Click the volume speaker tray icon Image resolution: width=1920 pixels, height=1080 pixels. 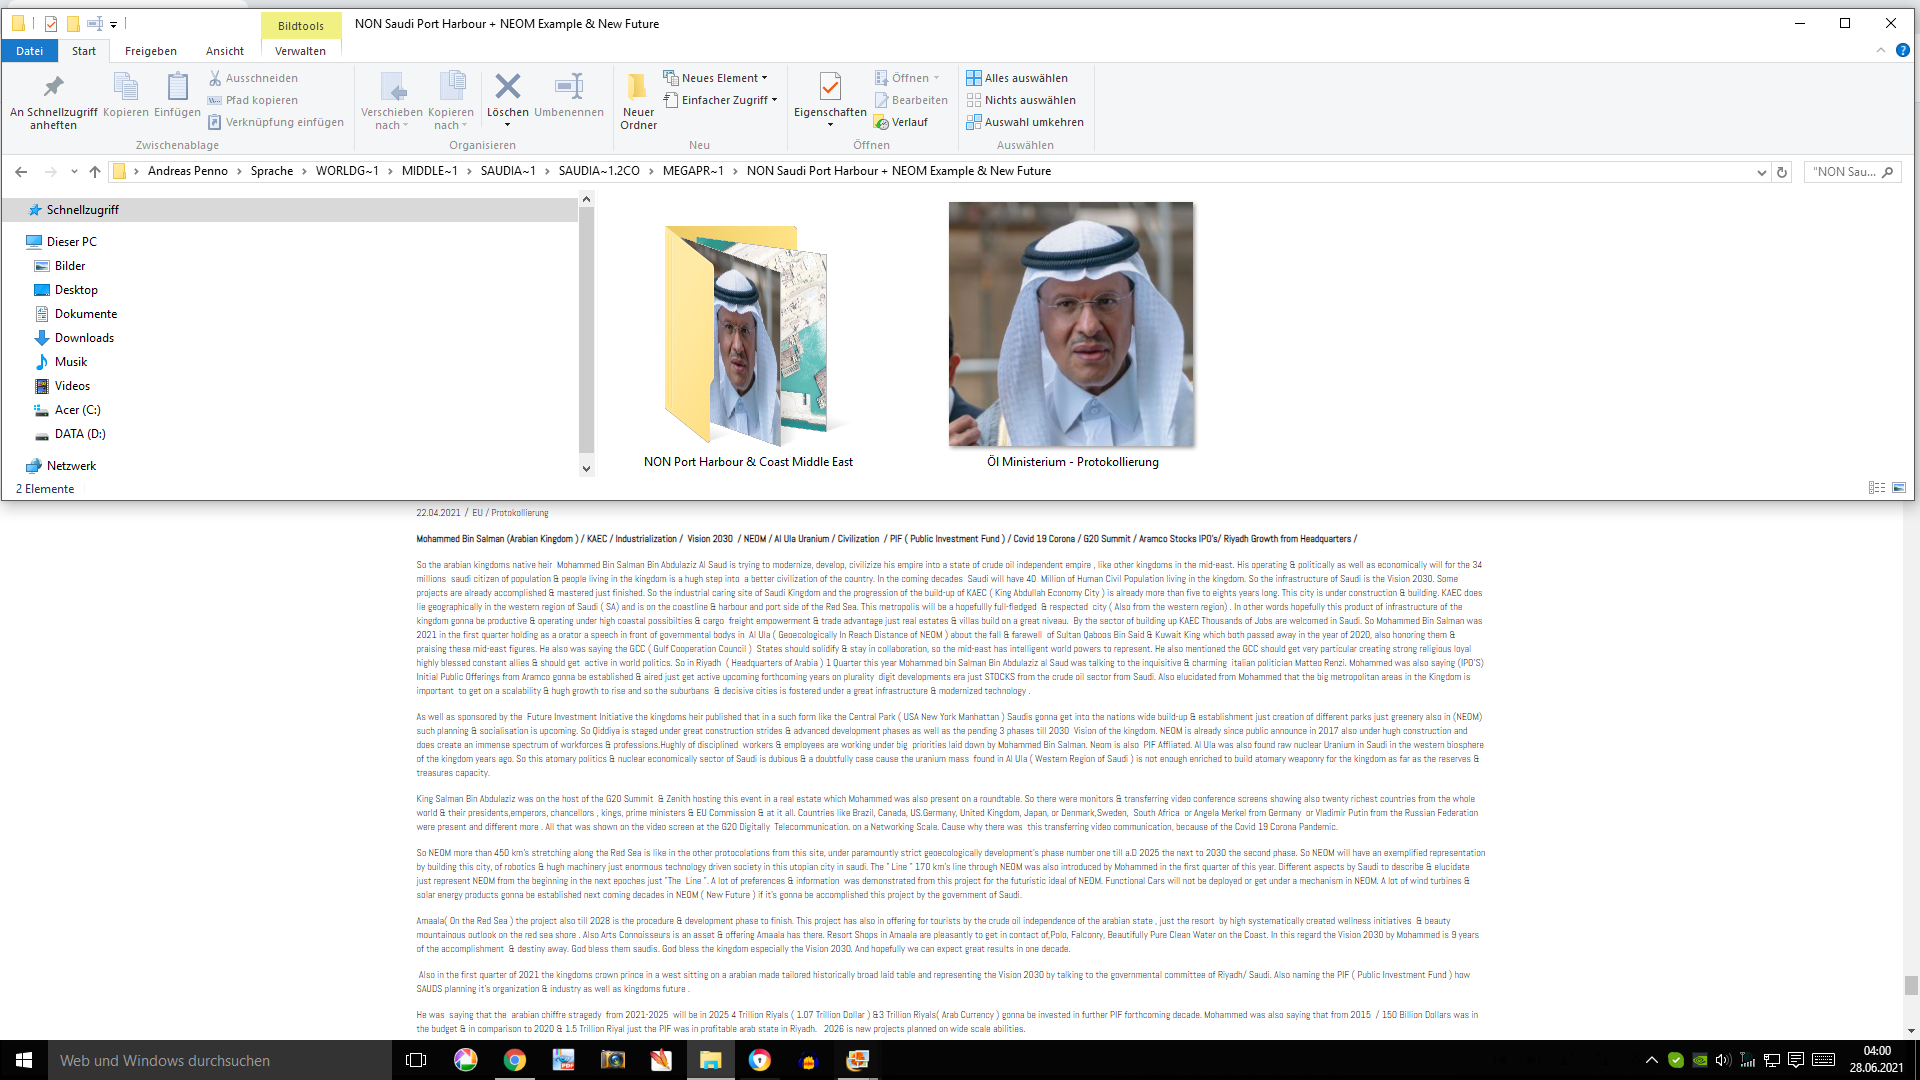point(1722,1060)
